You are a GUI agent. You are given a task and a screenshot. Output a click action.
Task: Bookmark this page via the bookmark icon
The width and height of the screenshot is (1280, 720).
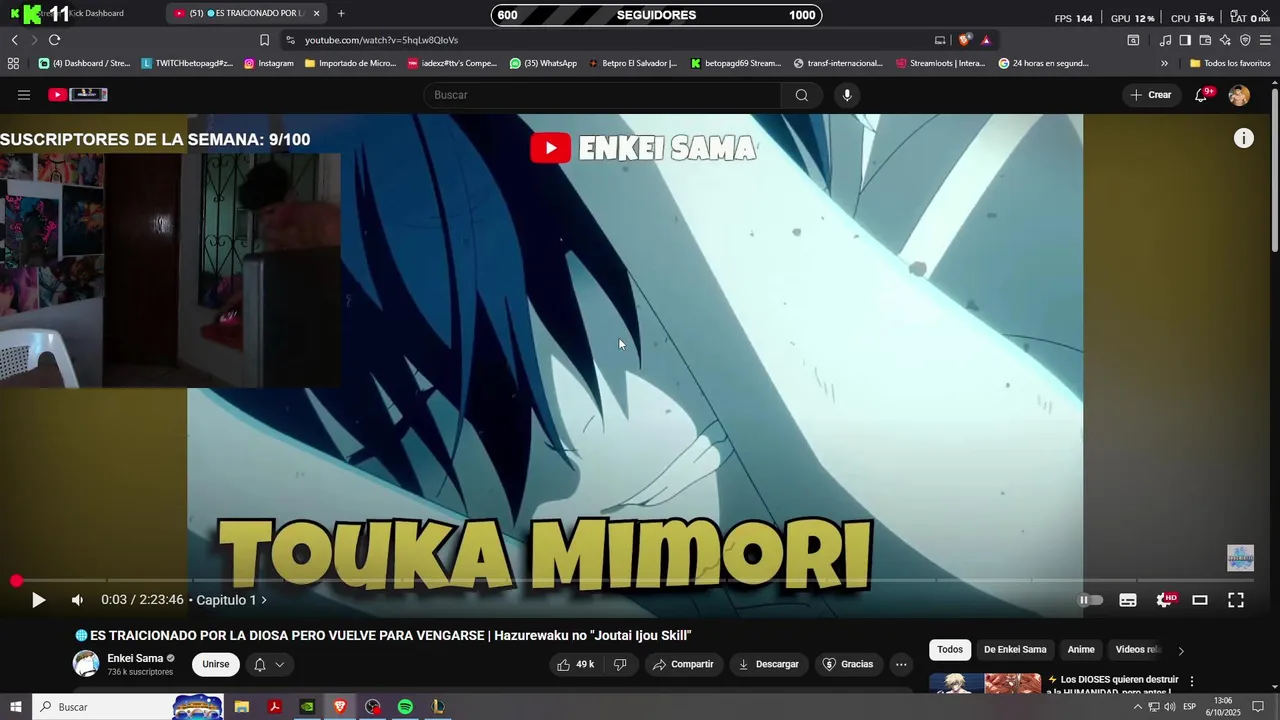click(x=264, y=40)
